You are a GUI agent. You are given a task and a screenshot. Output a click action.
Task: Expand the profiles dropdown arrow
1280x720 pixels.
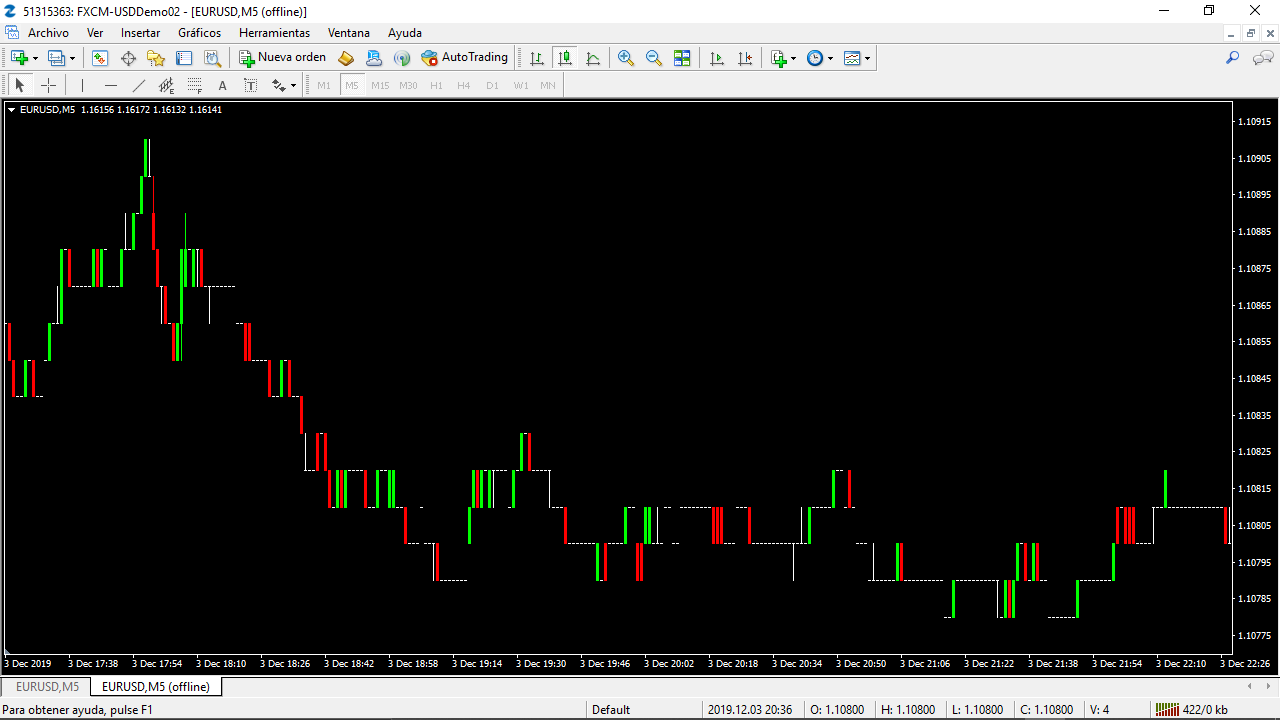(x=72, y=58)
